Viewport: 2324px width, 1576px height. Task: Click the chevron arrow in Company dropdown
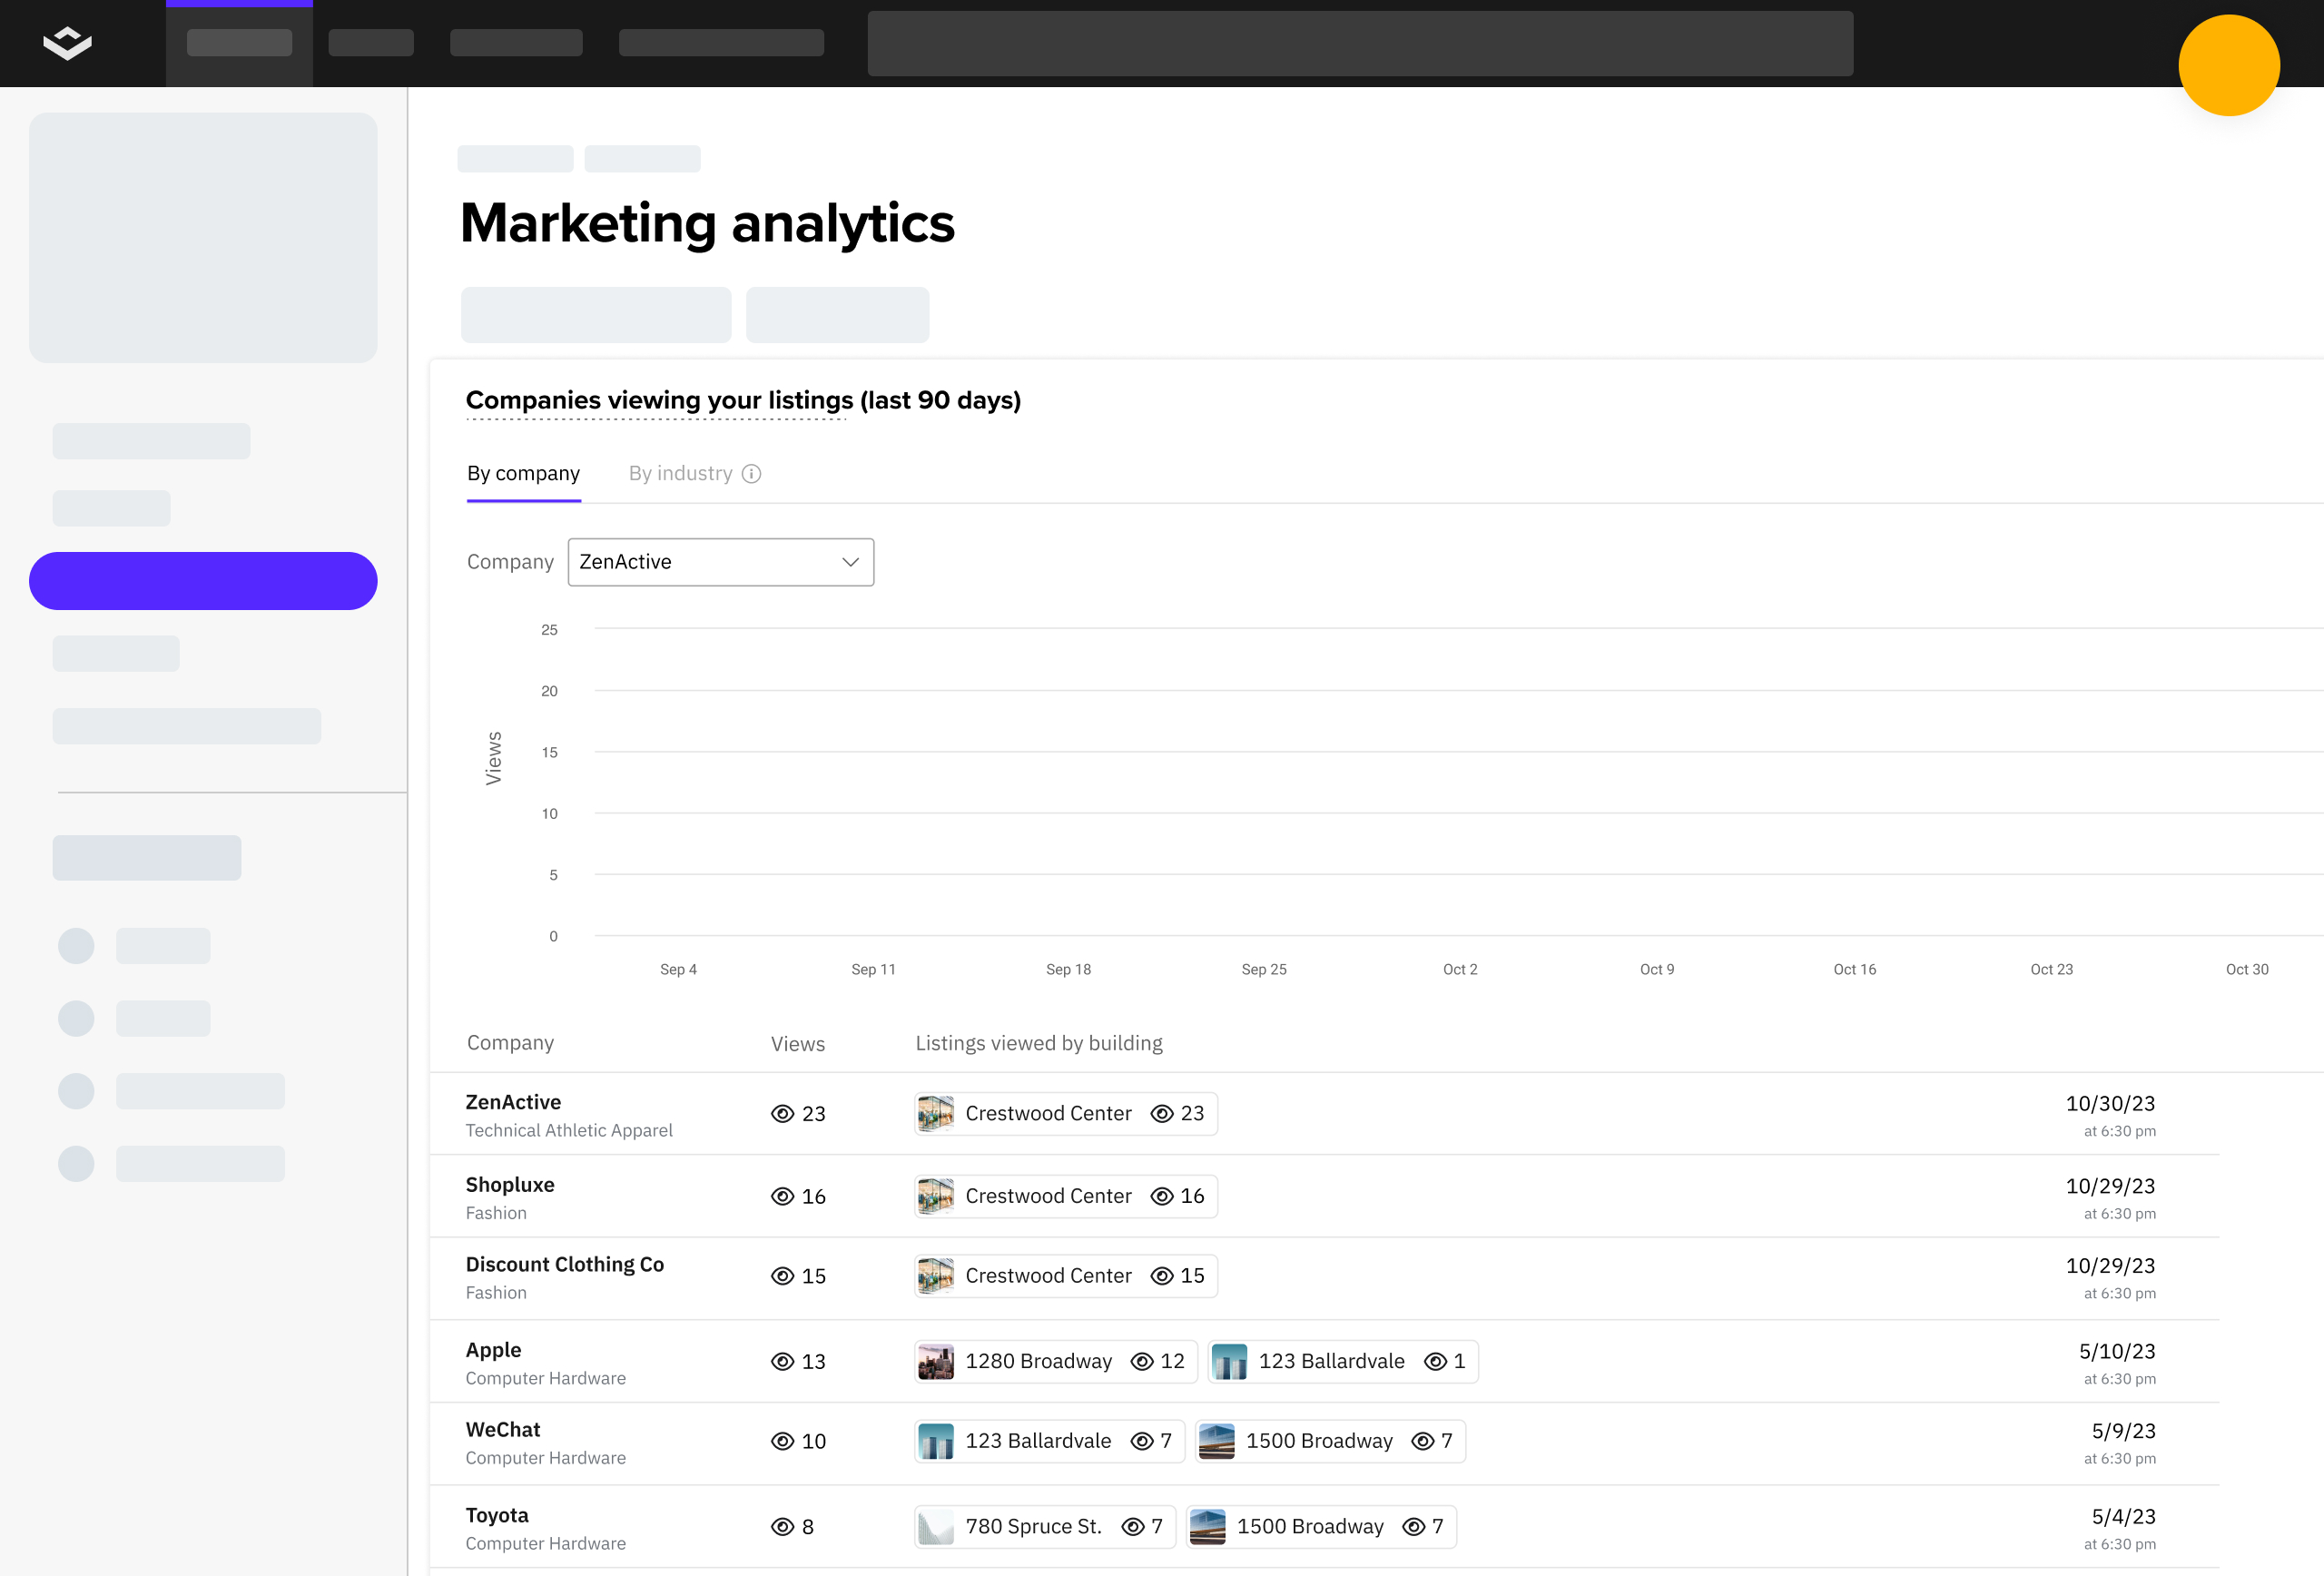(x=850, y=562)
